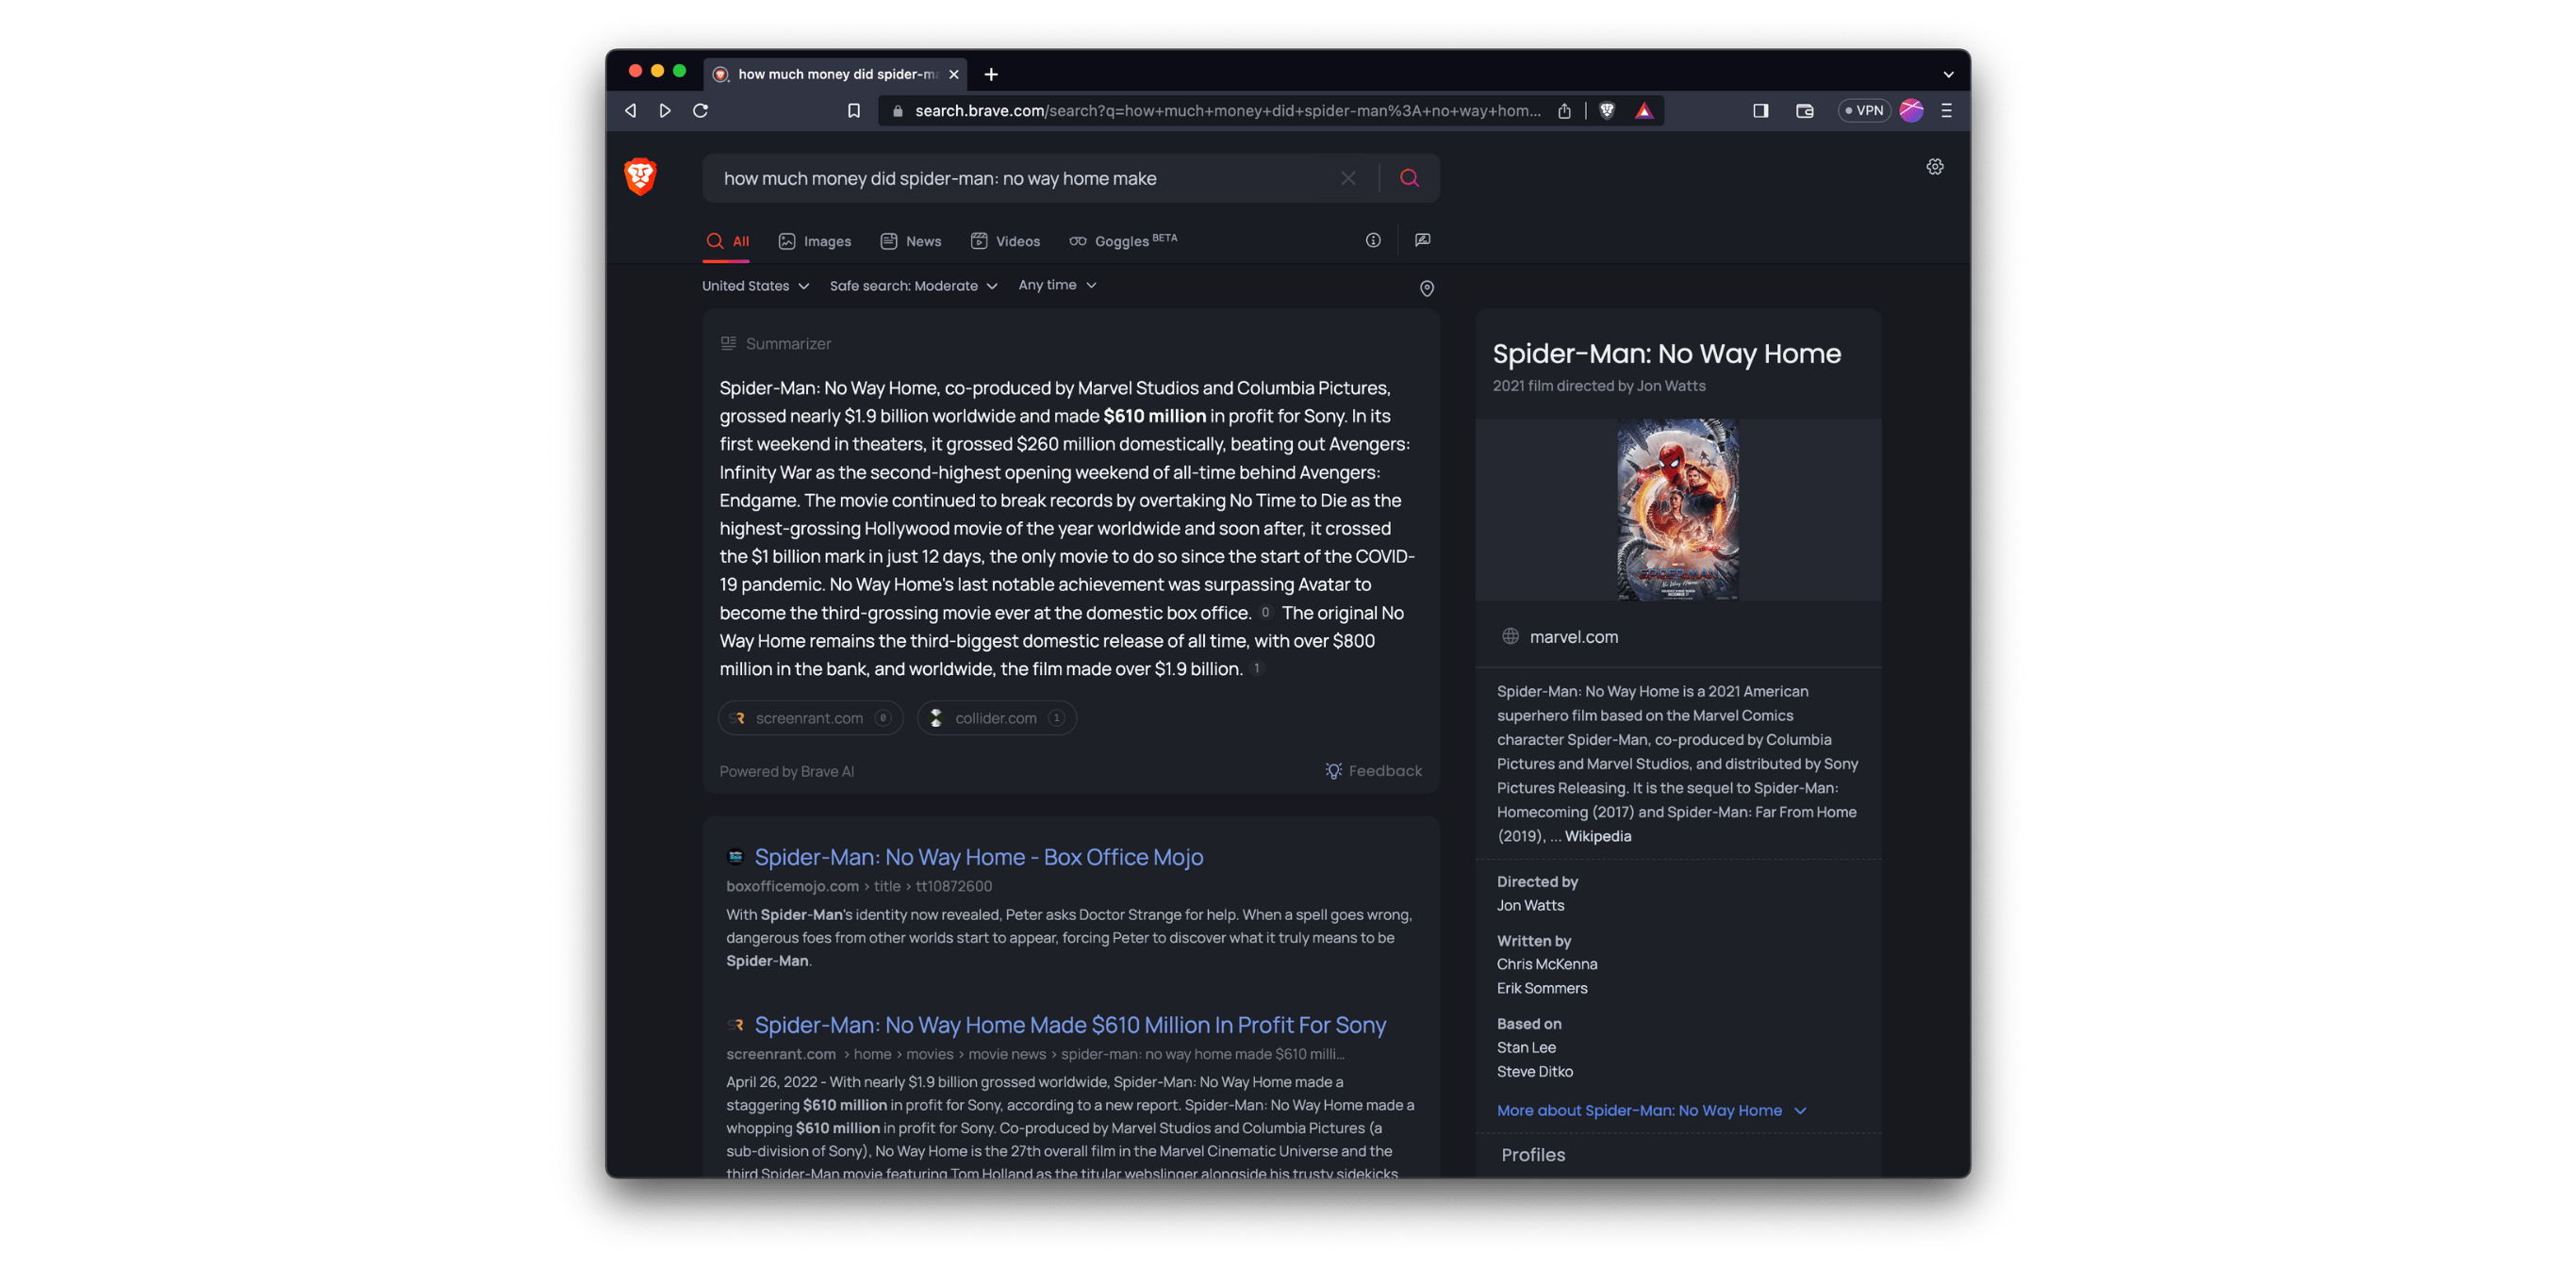Click the address bar URL
The image size is (2576, 1267).
pyautogui.click(x=1227, y=111)
